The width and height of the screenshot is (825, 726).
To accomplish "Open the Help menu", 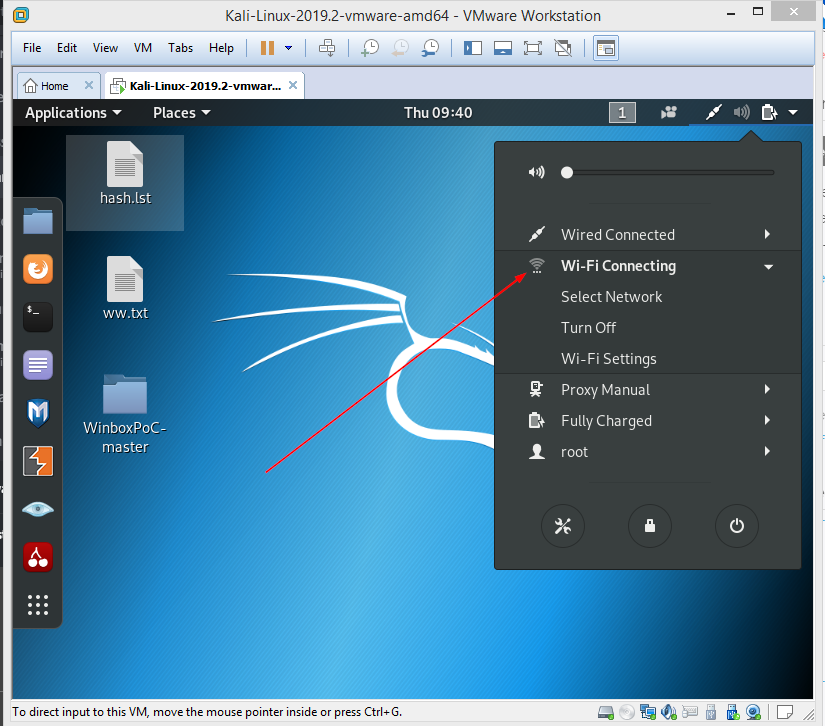I will 221,48.
